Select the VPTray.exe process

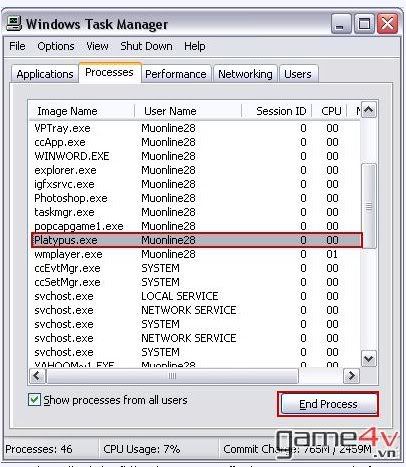196,128
